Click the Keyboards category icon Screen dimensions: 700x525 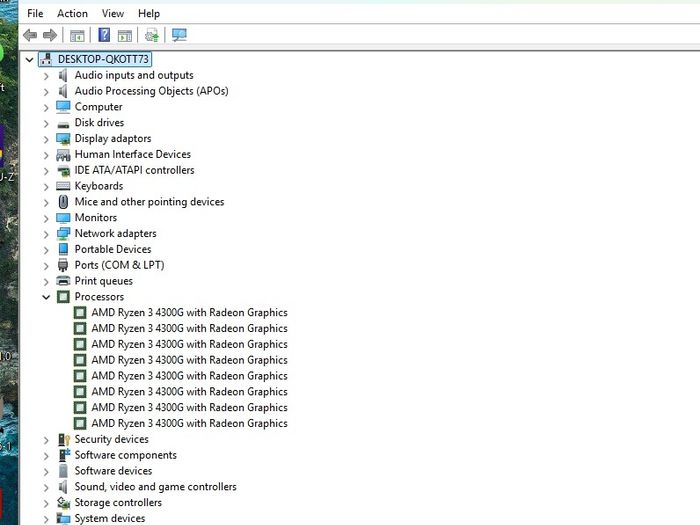point(63,186)
